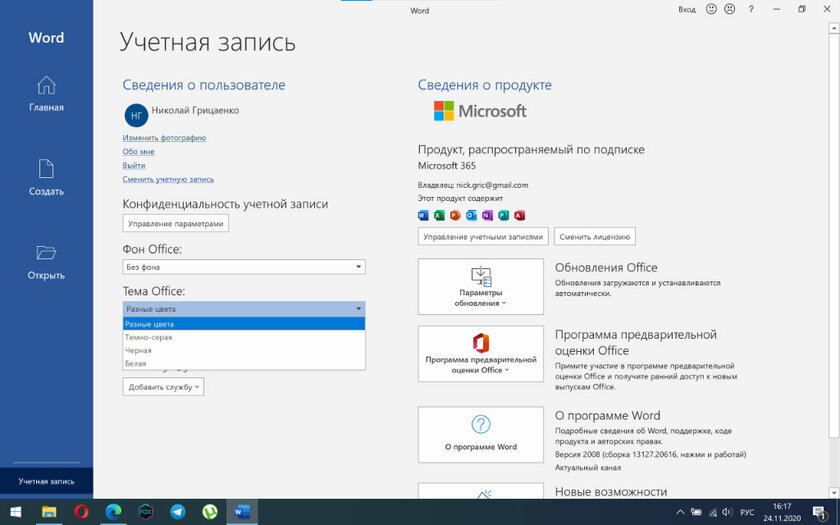Click the PowerPoint product icon
The image size is (840, 525).
[x=455, y=215]
